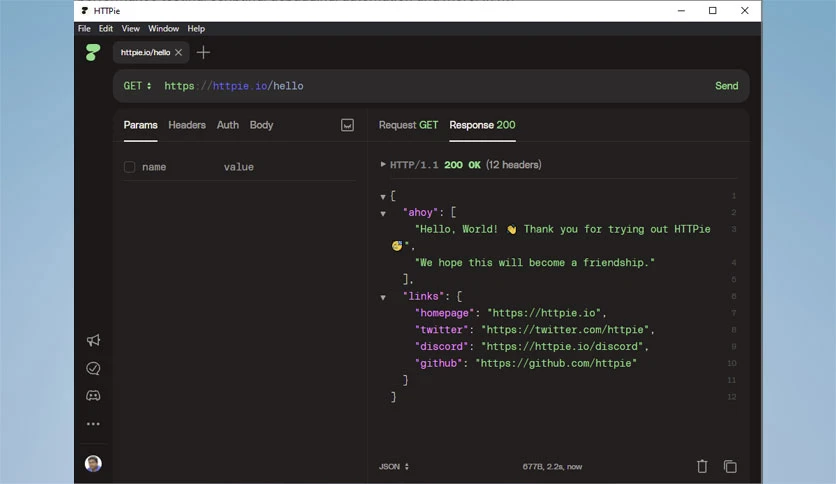Open the Window menu
836x484 pixels.
[163, 29]
